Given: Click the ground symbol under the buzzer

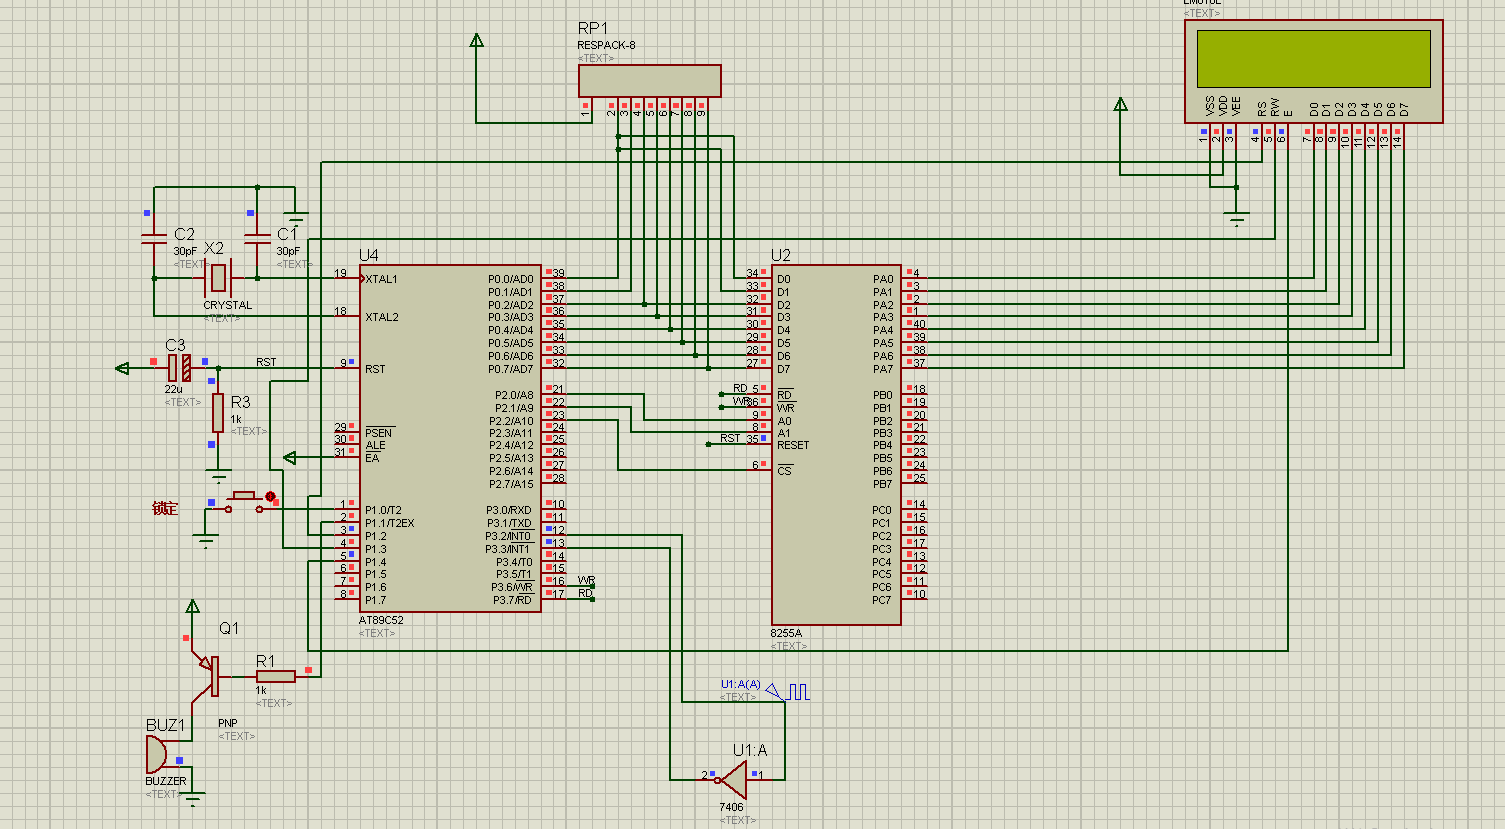Looking at the screenshot, I should pos(194,798).
